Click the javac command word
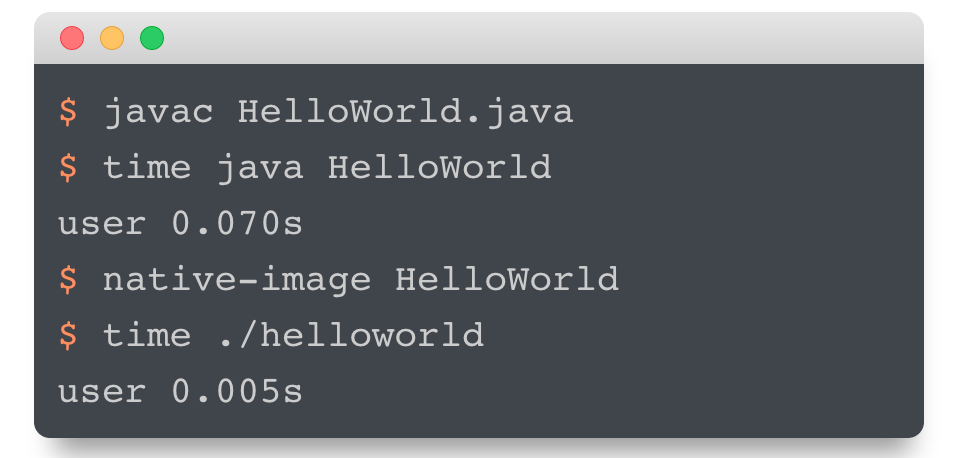The image size is (958, 458). pyautogui.click(x=158, y=113)
